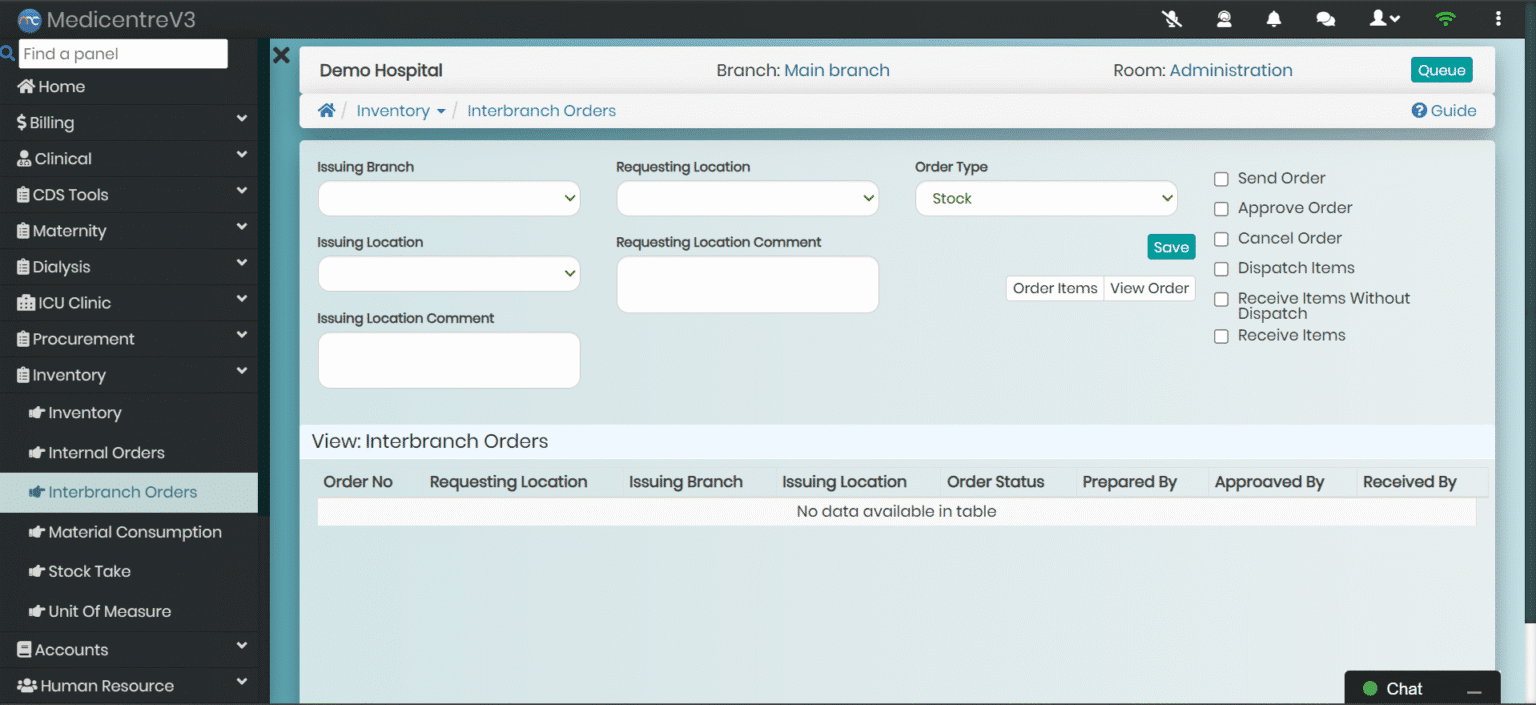Open the Issuing Branch dropdown
The height and width of the screenshot is (705, 1536).
449,198
